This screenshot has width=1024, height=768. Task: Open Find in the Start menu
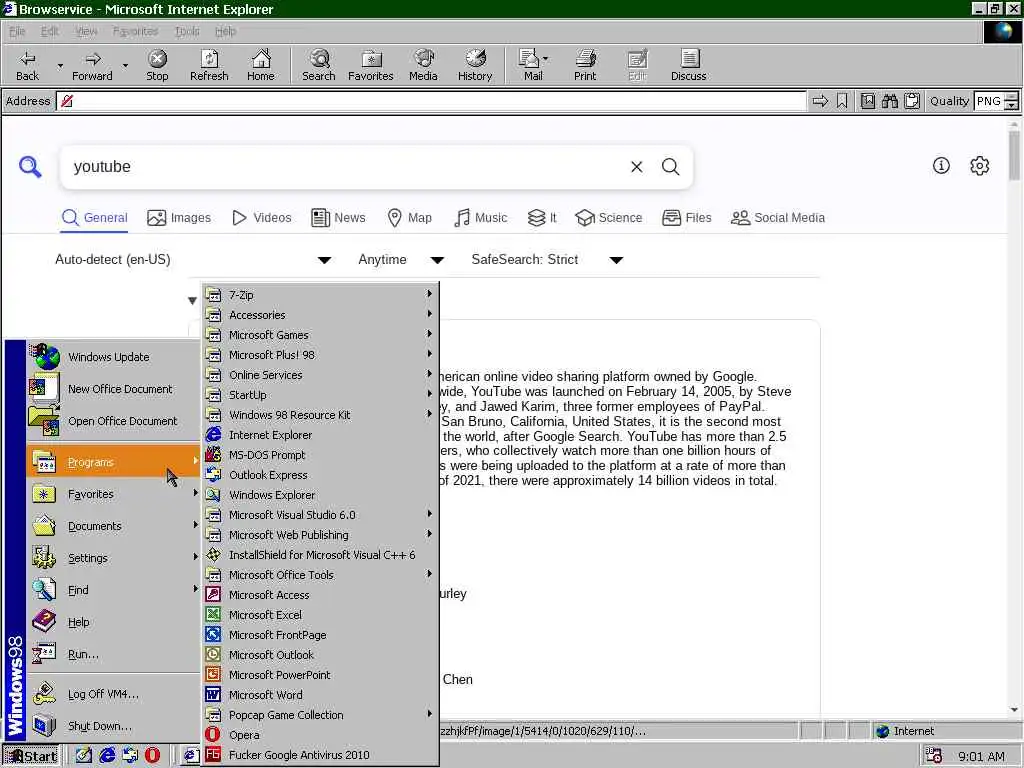tap(114, 590)
